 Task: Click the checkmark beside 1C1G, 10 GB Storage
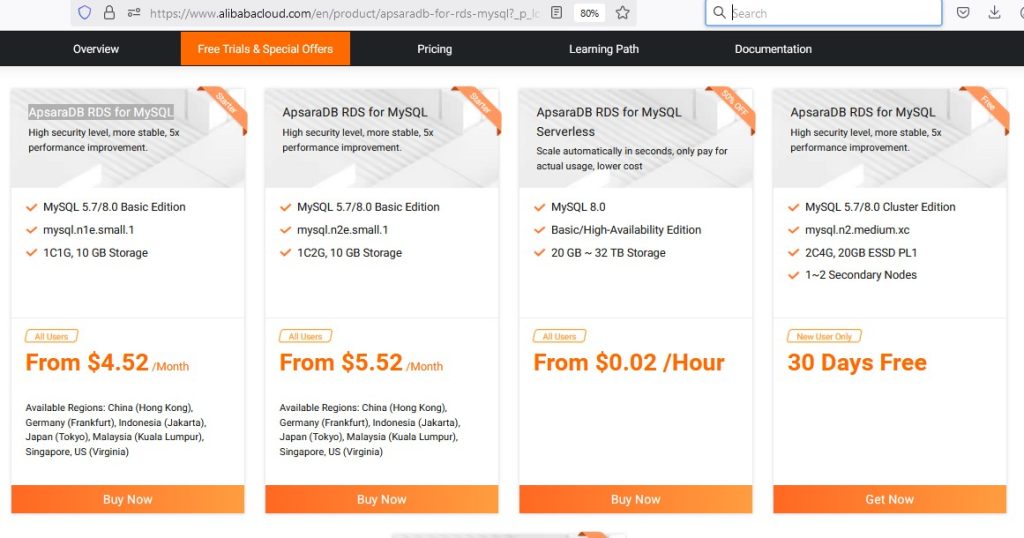click(x=31, y=253)
